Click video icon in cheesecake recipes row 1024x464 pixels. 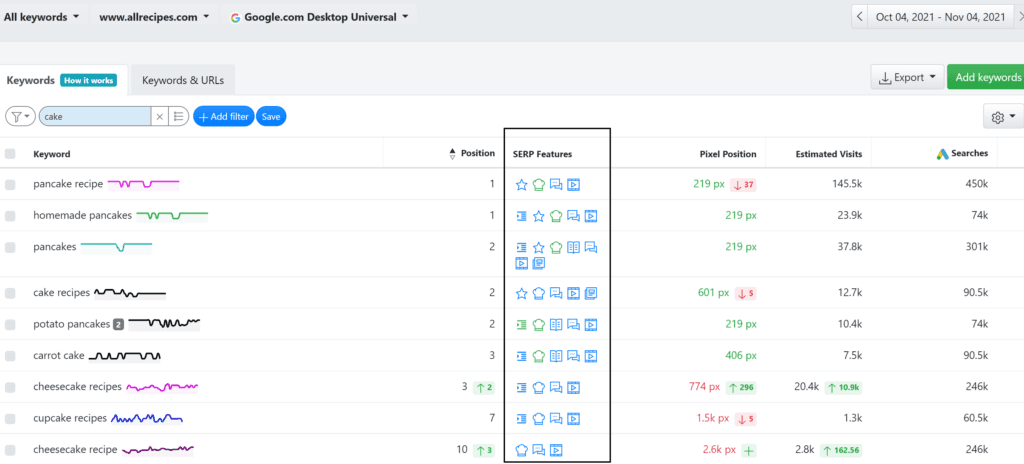pyautogui.click(x=573, y=387)
